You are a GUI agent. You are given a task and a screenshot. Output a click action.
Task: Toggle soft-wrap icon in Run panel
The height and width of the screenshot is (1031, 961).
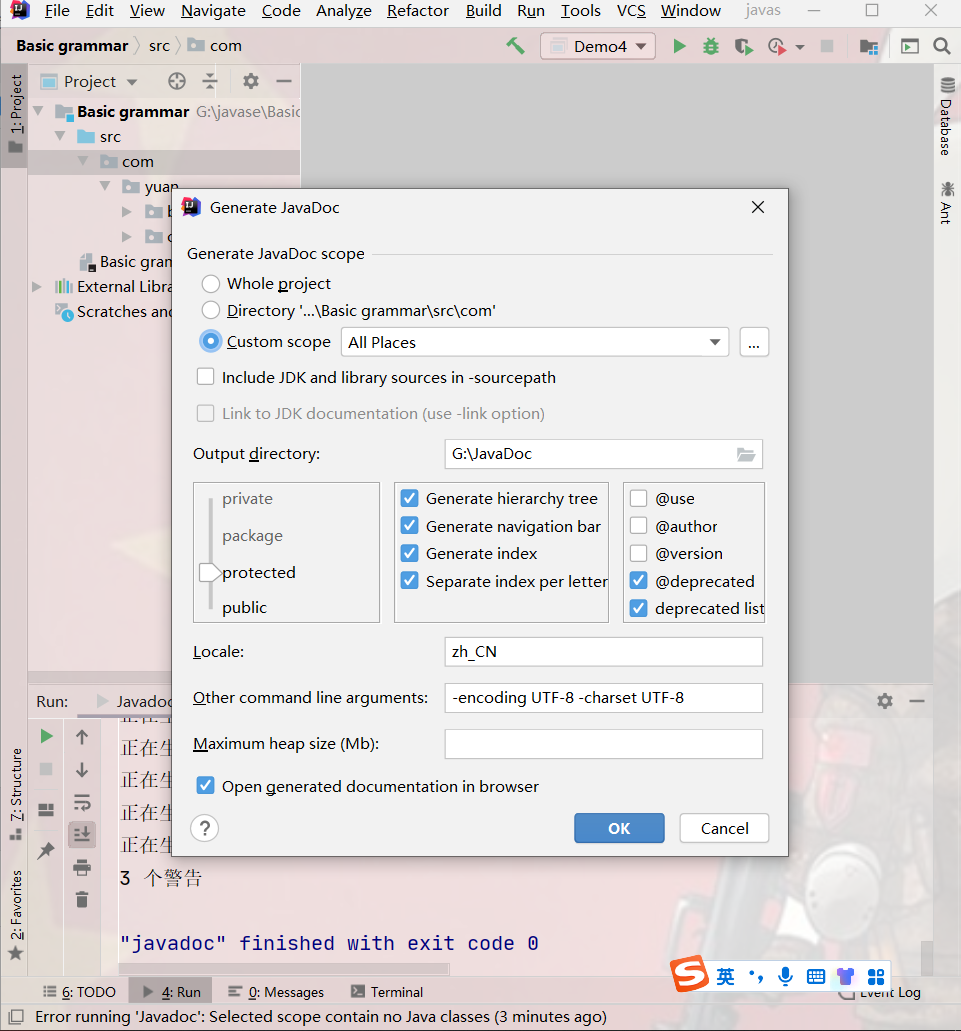pos(82,802)
